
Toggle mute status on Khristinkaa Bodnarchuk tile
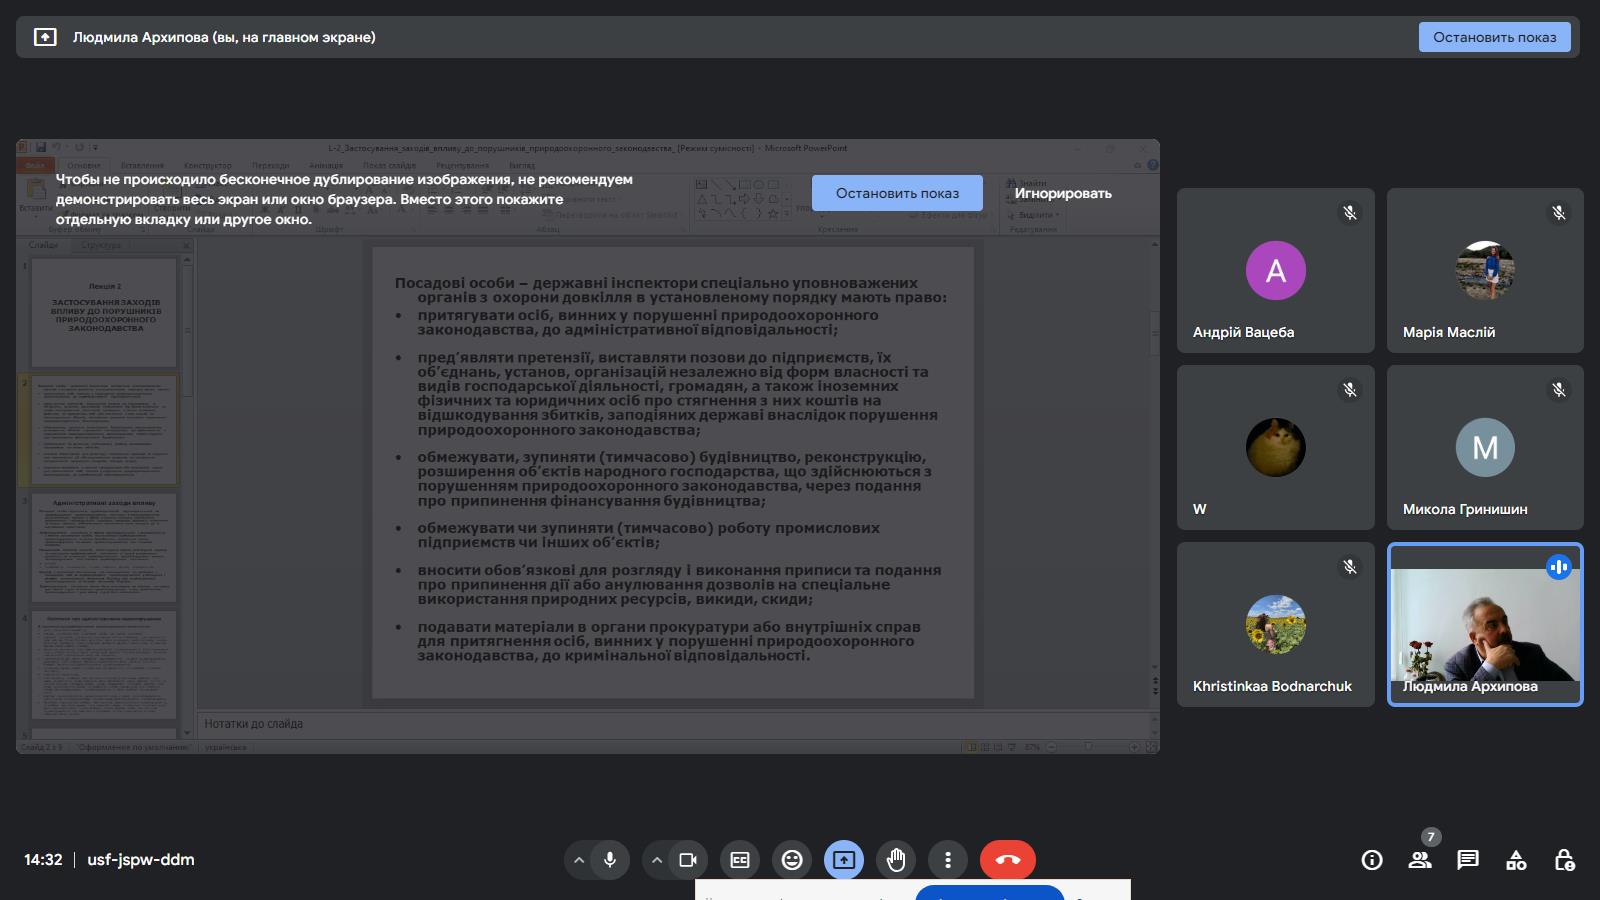(1349, 567)
